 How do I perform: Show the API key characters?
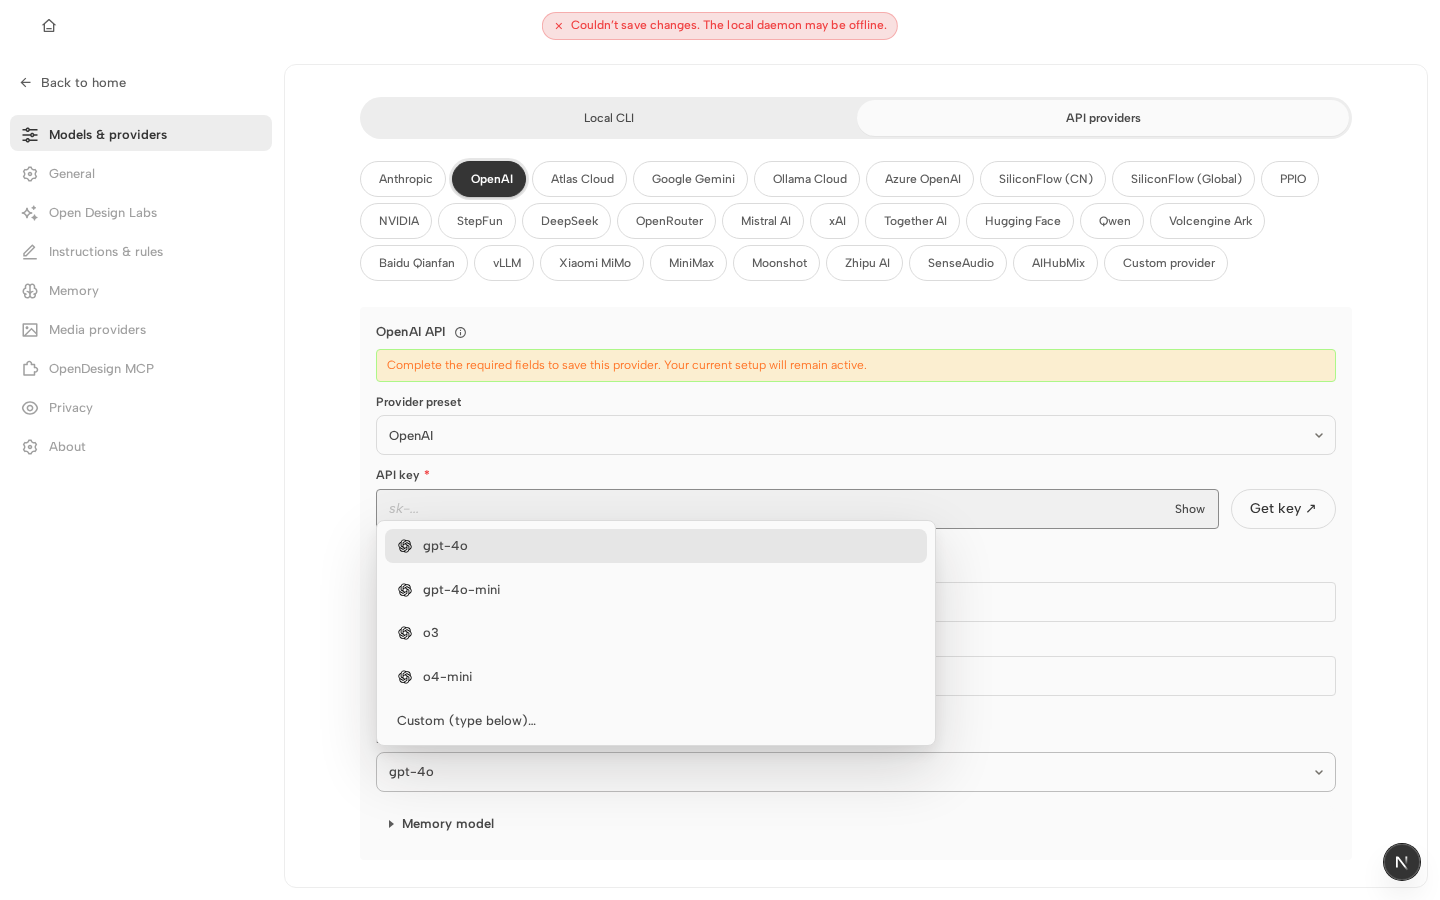coord(1190,509)
